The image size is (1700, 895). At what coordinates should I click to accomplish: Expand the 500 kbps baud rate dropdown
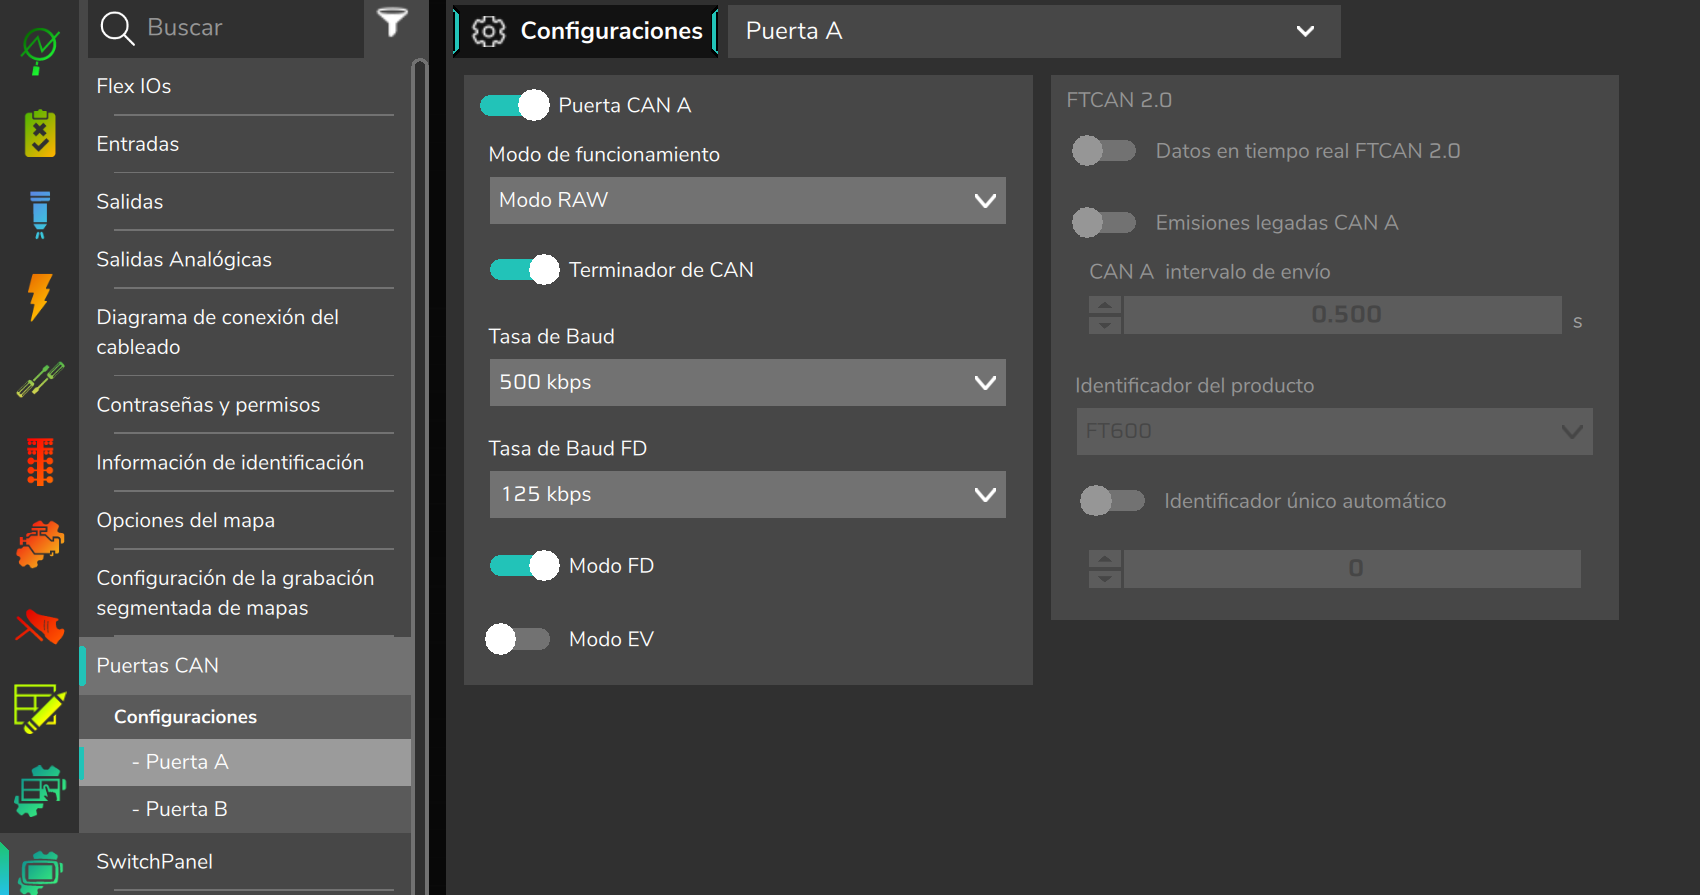pyautogui.click(x=747, y=382)
